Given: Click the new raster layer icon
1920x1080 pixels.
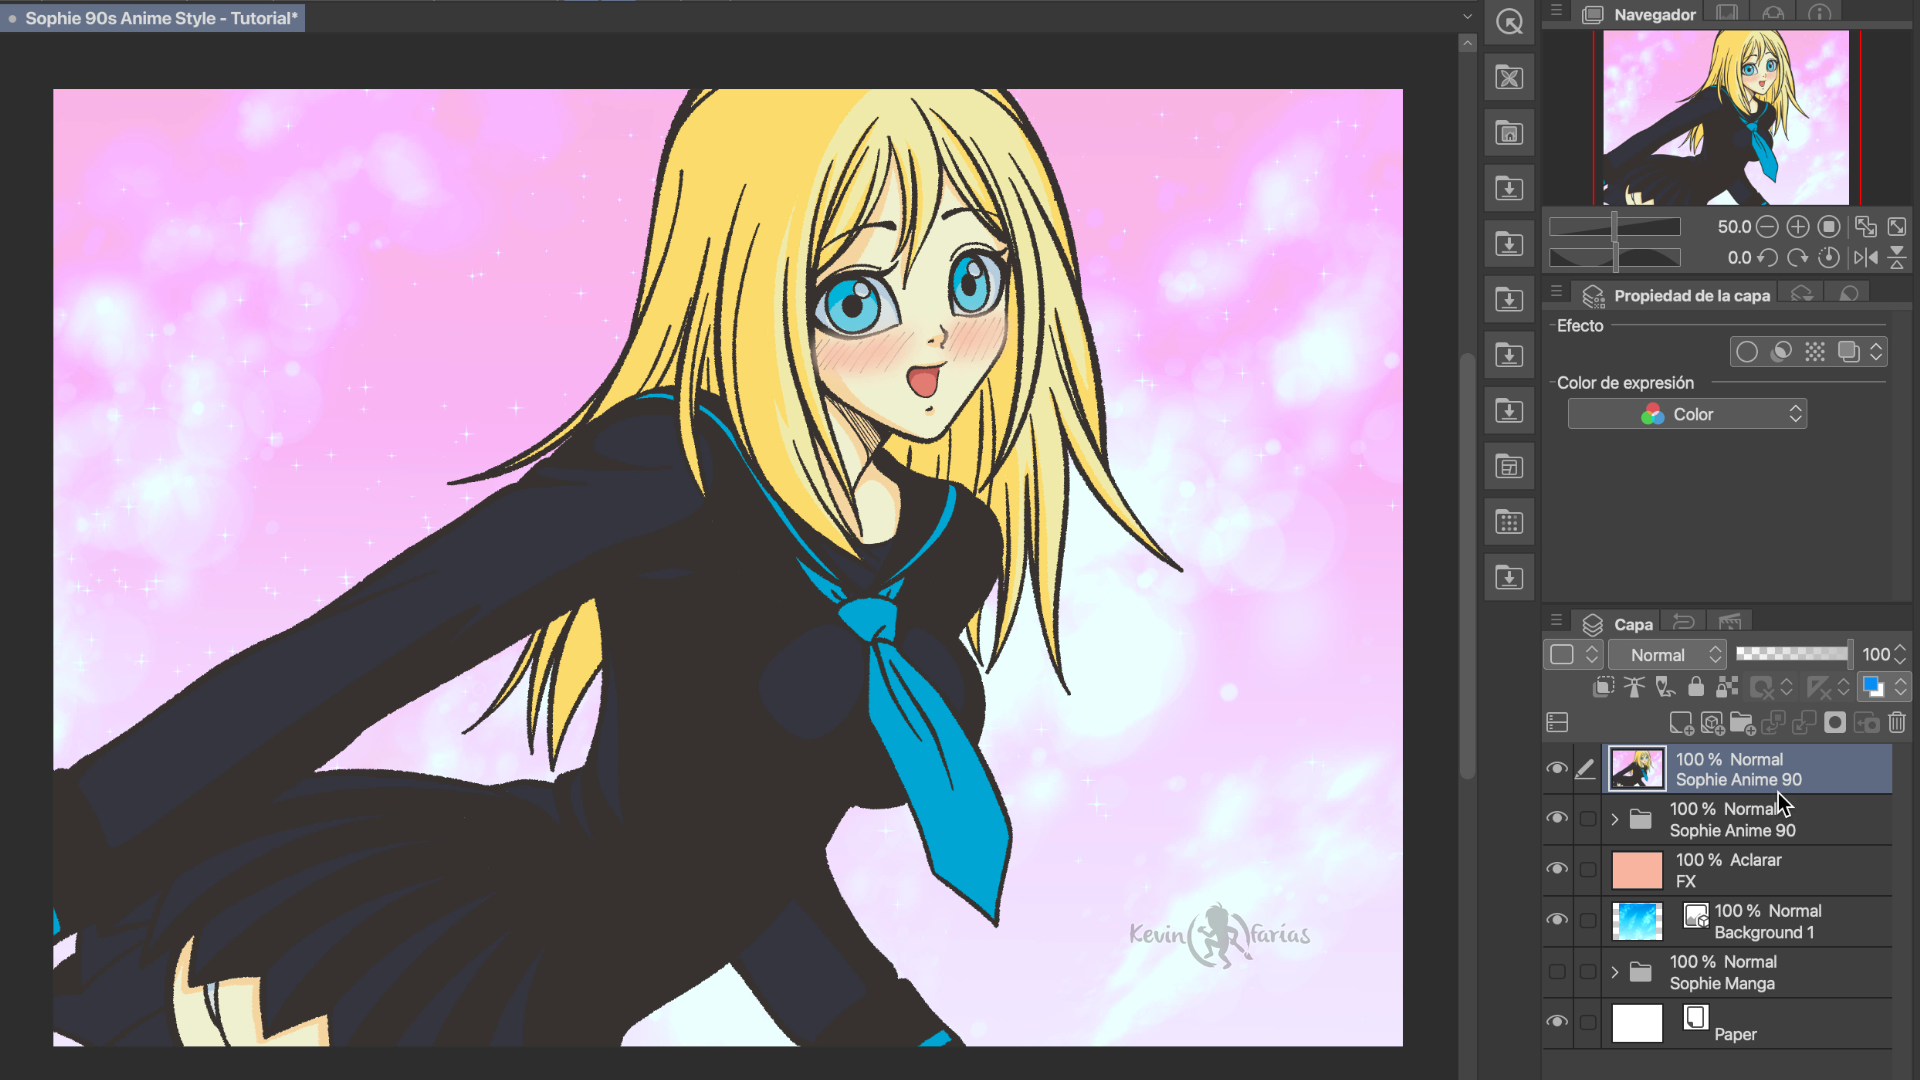Looking at the screenshot, I should pos(1681,723).
